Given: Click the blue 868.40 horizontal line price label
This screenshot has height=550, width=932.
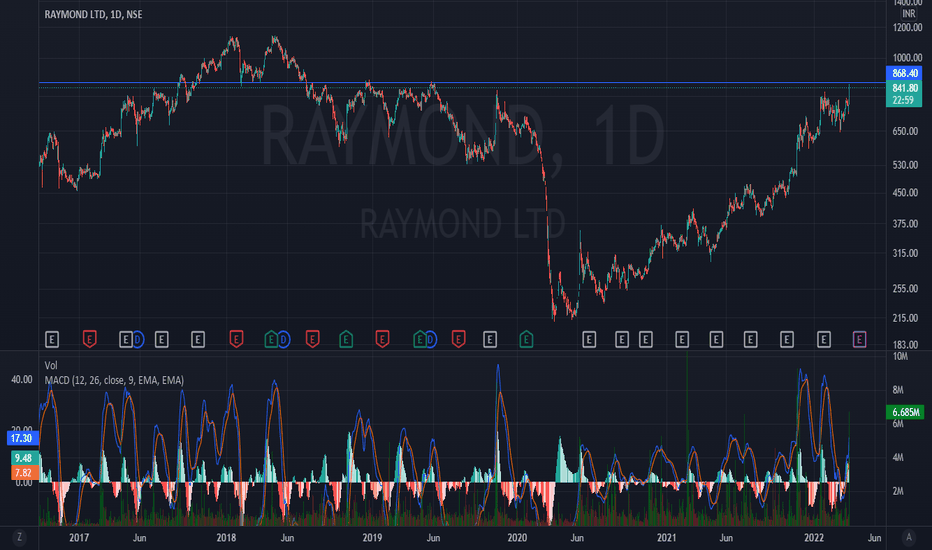Looking at the screenshot, I should pos(904,73).
